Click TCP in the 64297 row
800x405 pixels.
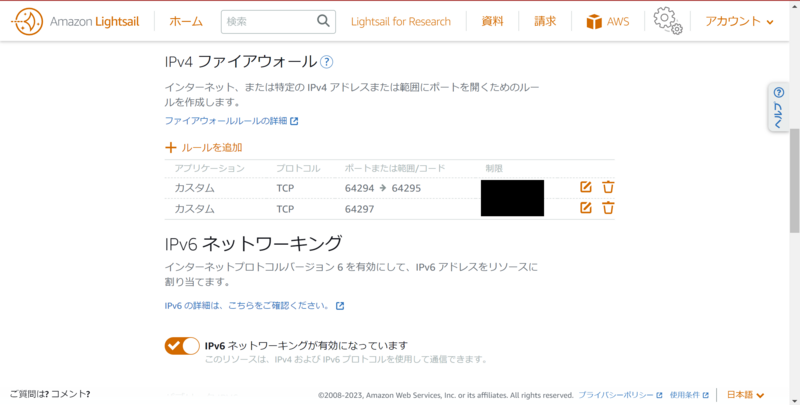[285, 209]
